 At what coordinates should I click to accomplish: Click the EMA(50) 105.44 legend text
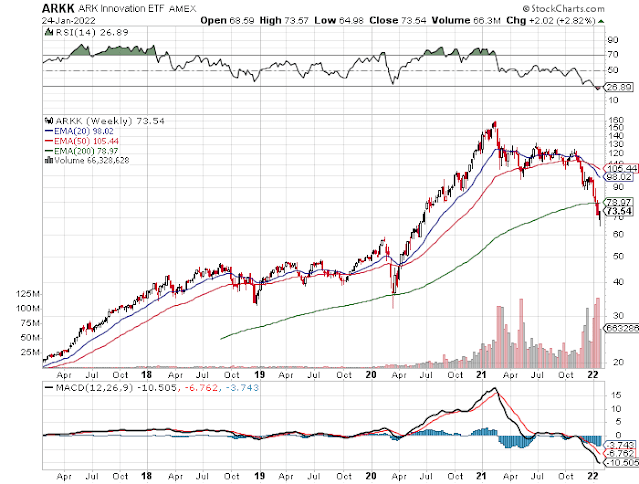[86, 141]
